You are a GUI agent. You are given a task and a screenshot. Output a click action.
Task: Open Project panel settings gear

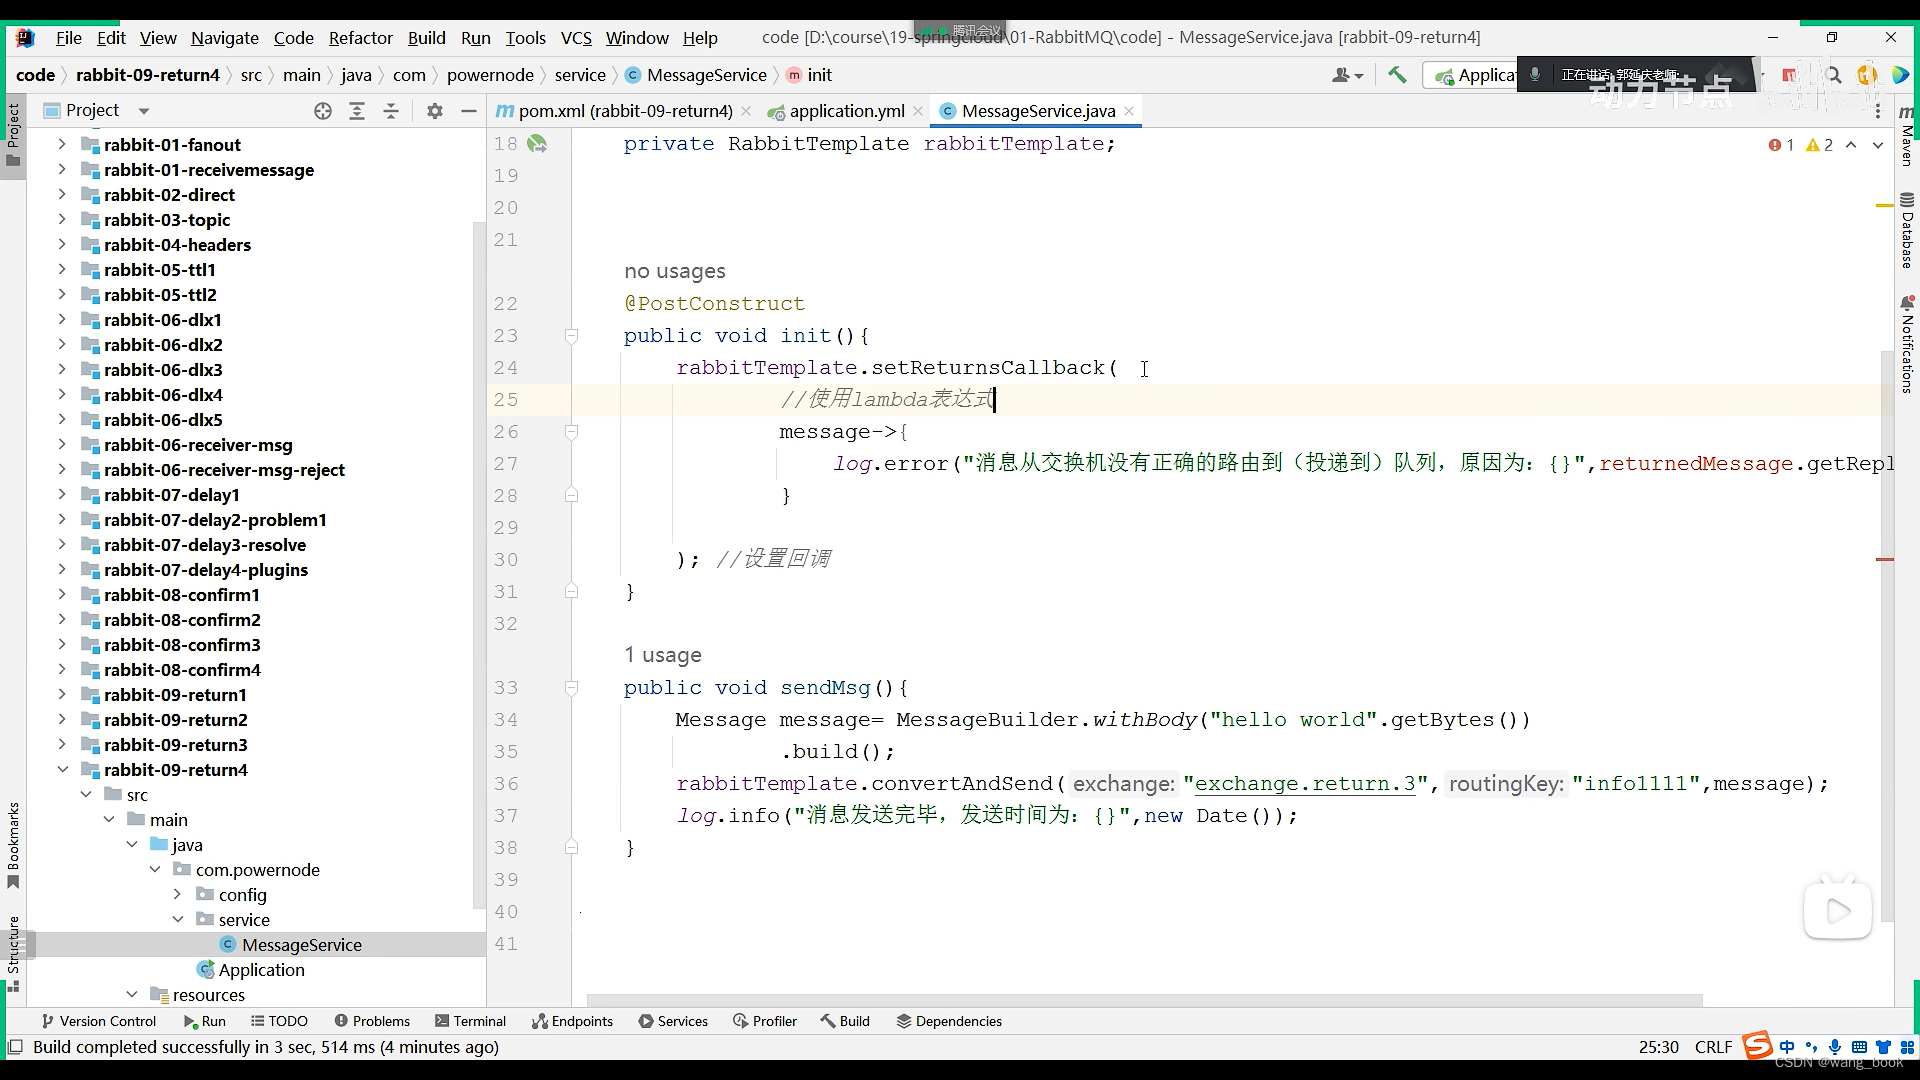434,111
